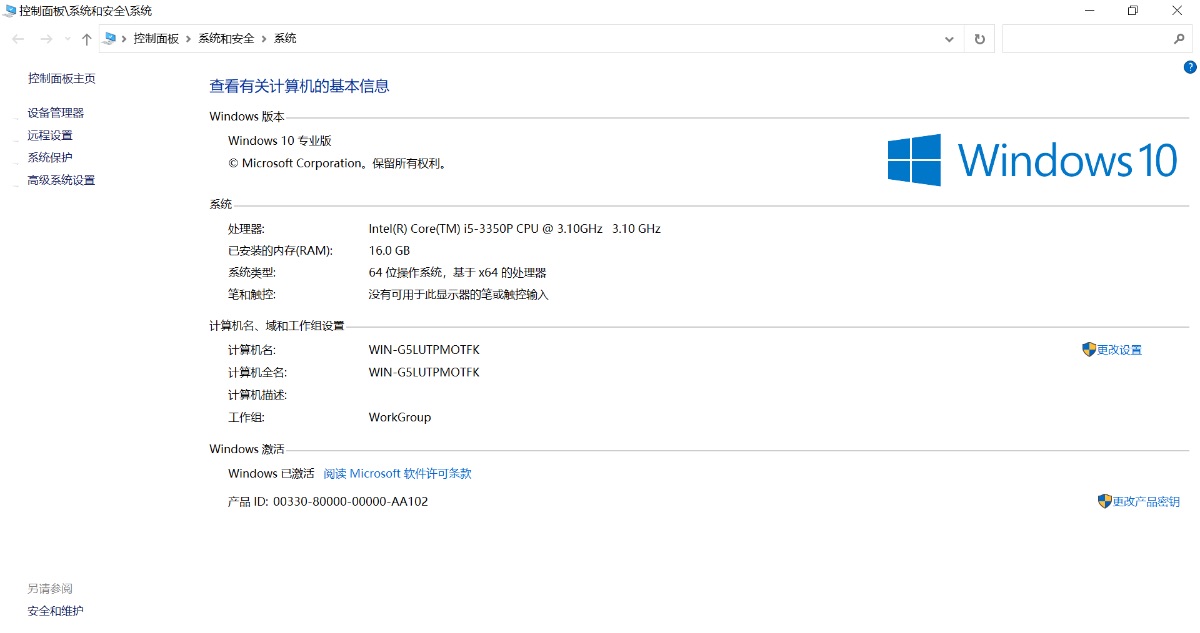Click the computer name in the 计算机全名 row
1200x633 pixels.
point(424,372)
